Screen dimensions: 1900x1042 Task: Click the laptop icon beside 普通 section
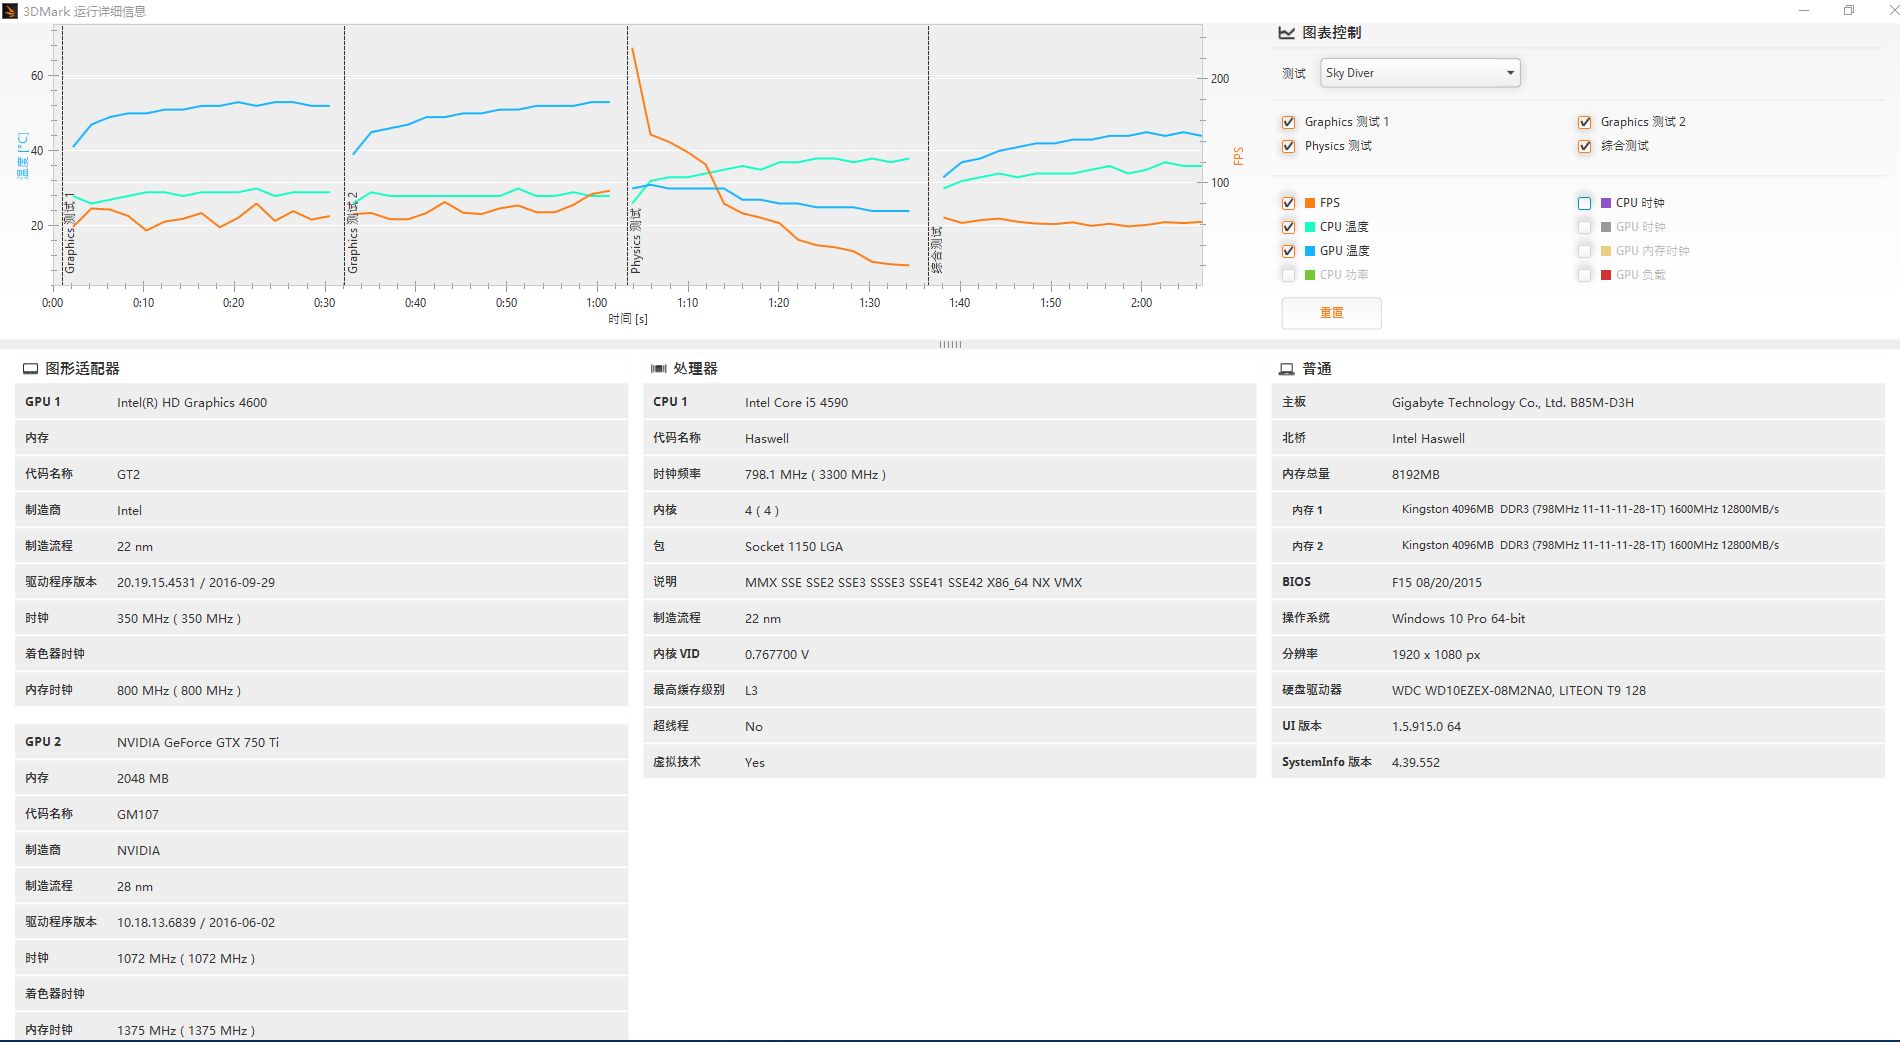click(1287, 369)
